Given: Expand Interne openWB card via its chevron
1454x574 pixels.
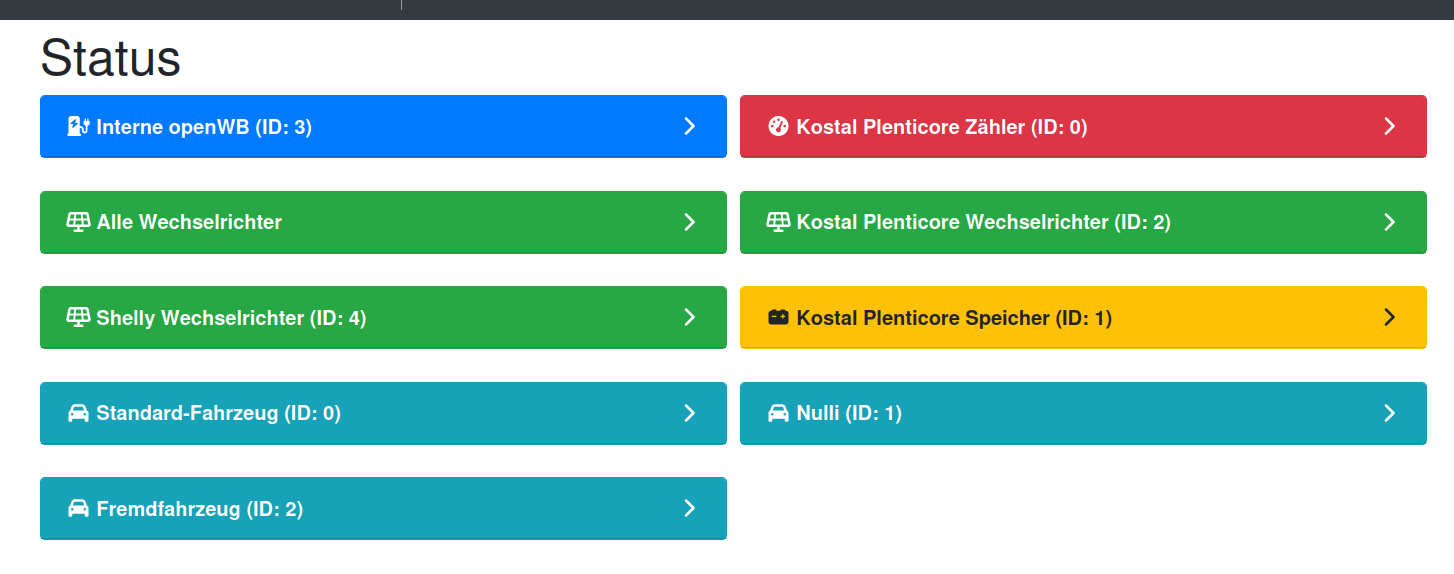Looking at the screenshot, I should point(689,126).
